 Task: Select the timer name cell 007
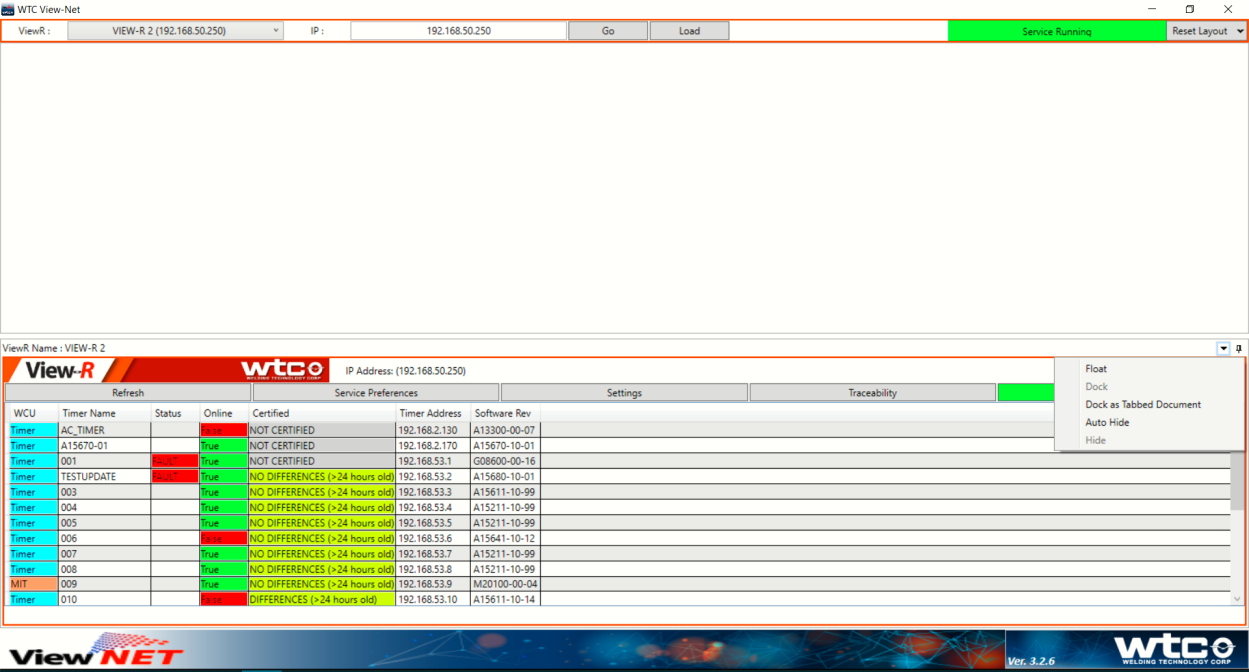click(x=105, y=553)
